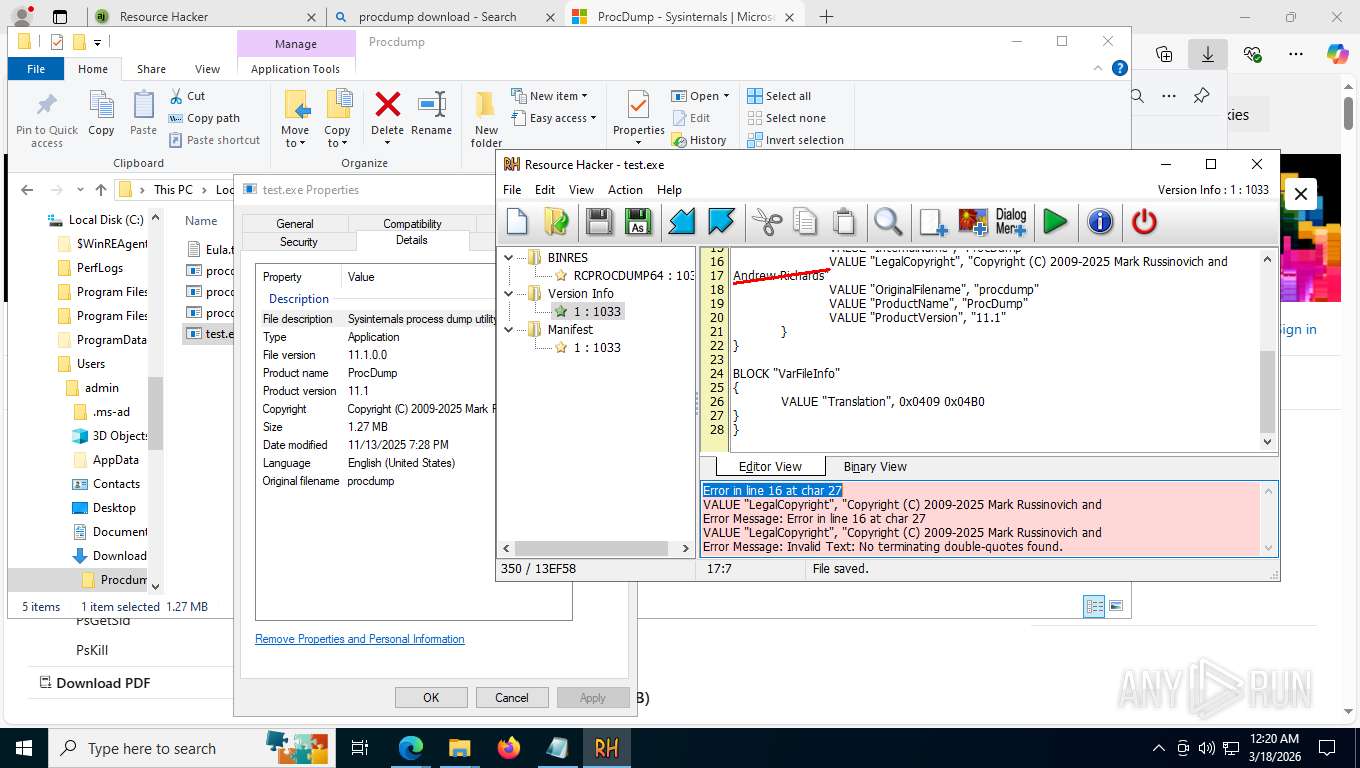The height and width of the screenshot is (768, 1360).
Task: Click Select all in Explorer ribbon
Action: pos(779,96)
